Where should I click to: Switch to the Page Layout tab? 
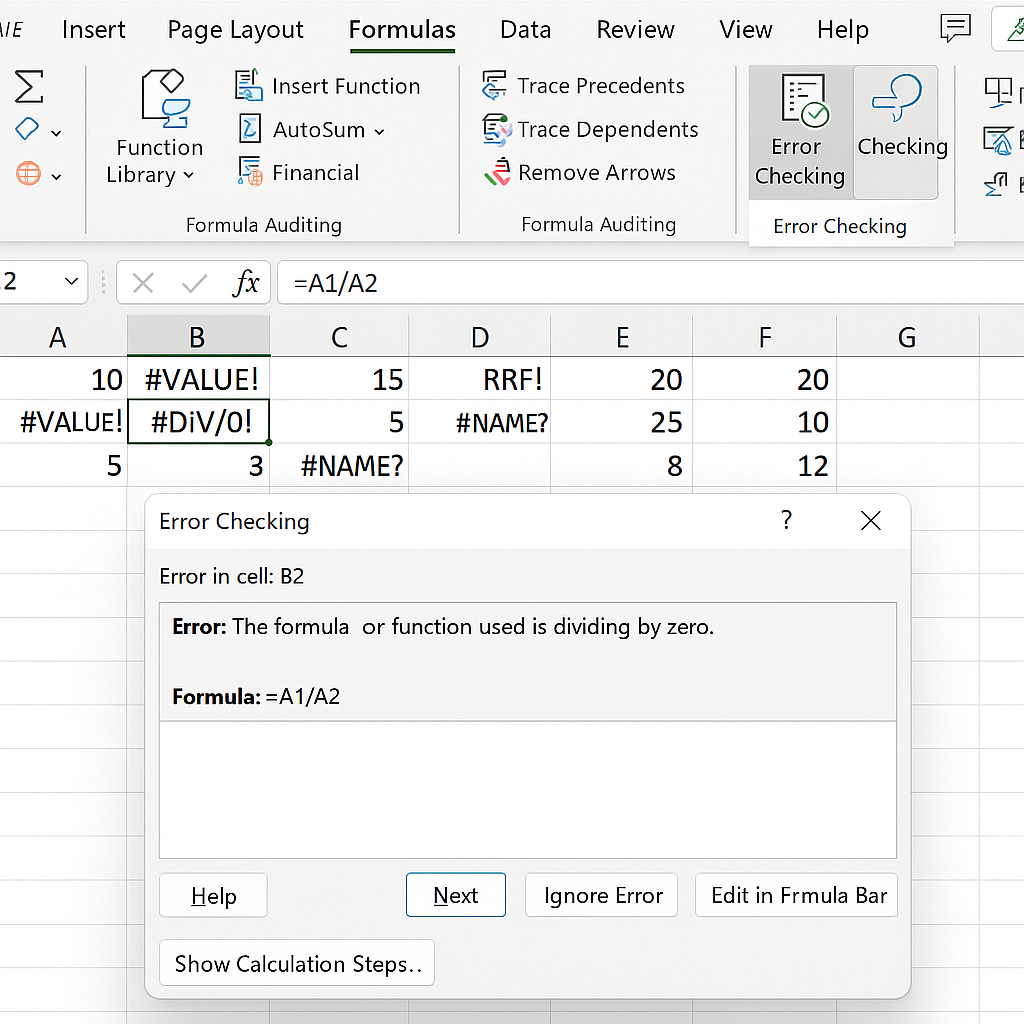pyautogui.click(x=236, y=30)
